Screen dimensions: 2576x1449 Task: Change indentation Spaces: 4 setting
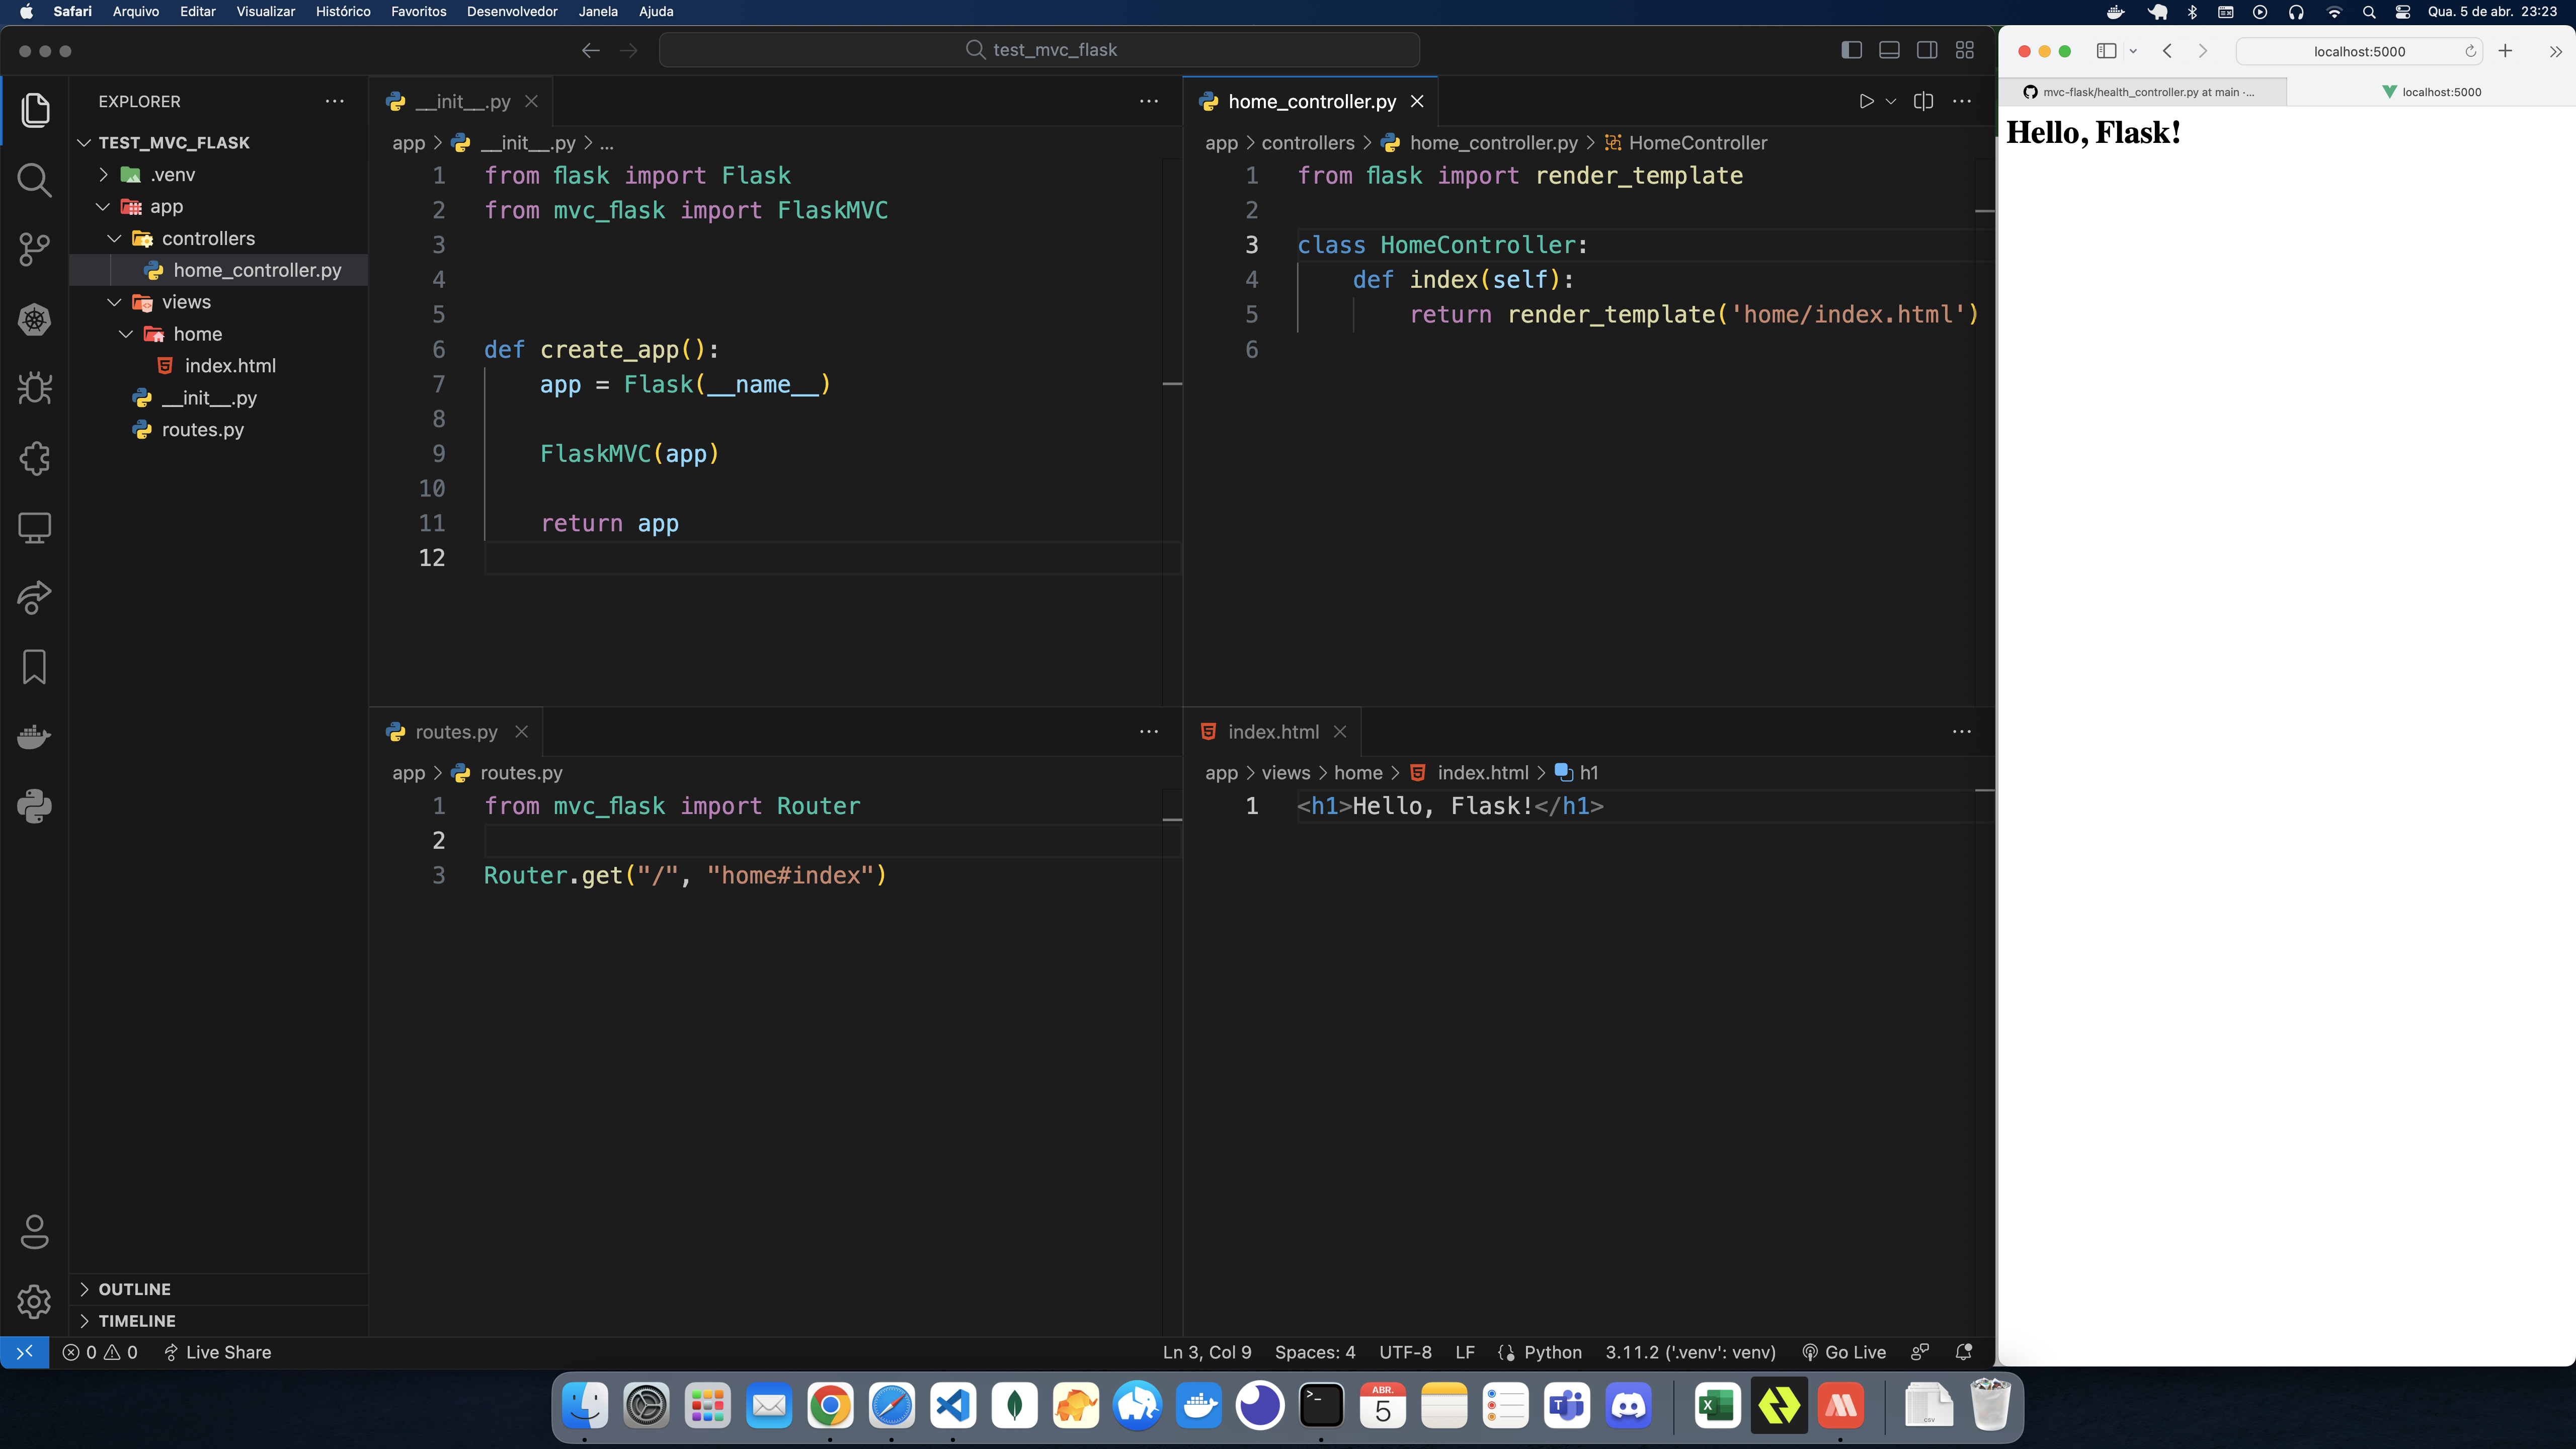click(1315, 1353)
